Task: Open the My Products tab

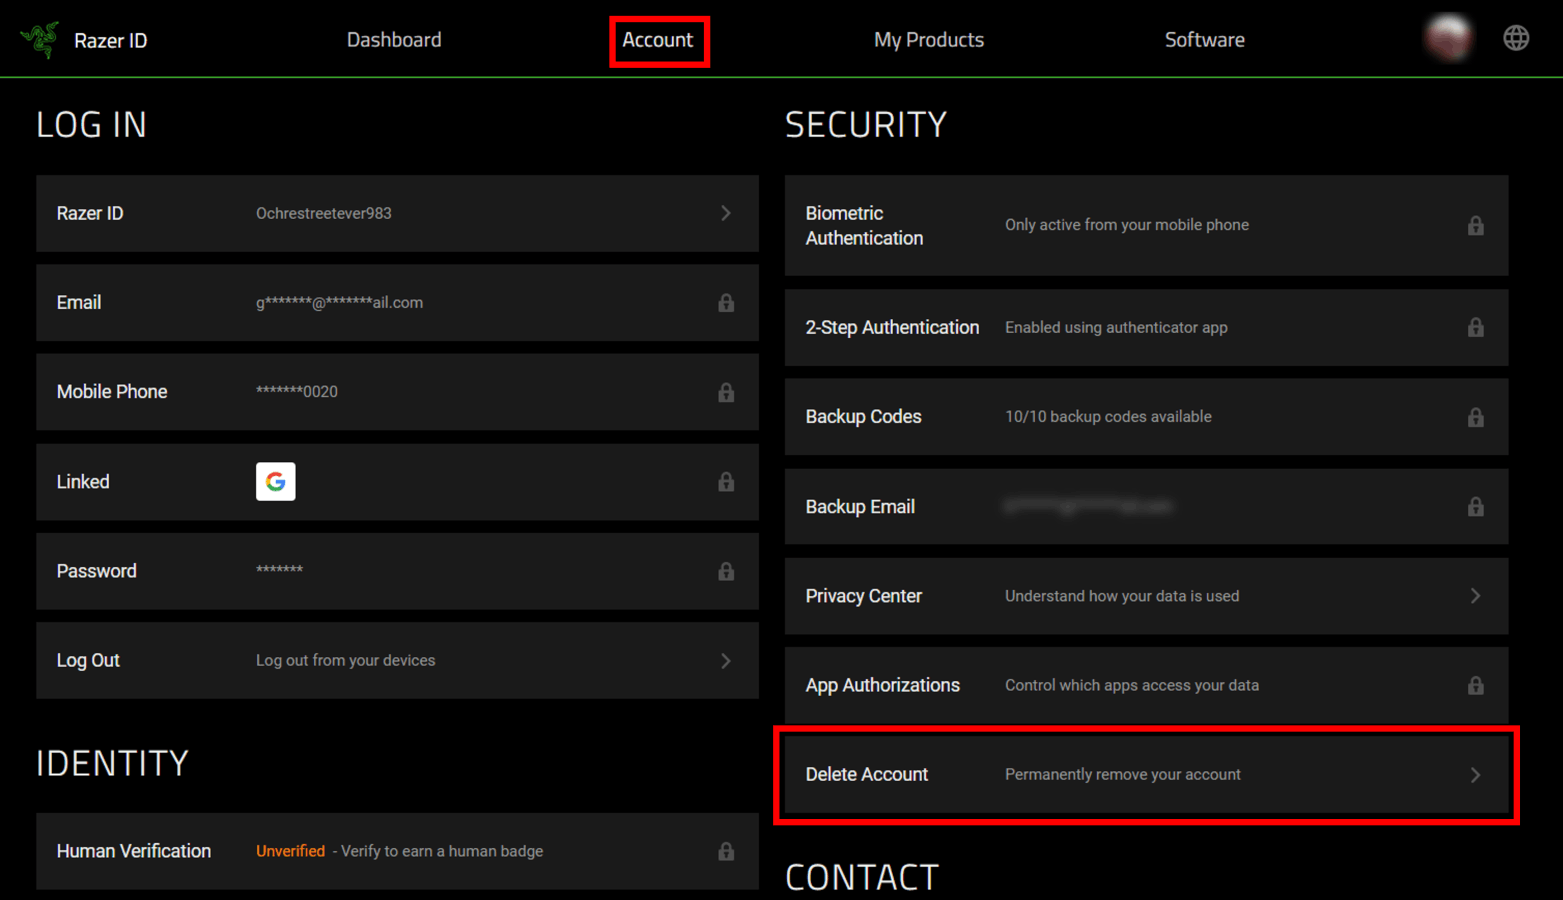Action: pyautogui.click(x=928, y=39)
